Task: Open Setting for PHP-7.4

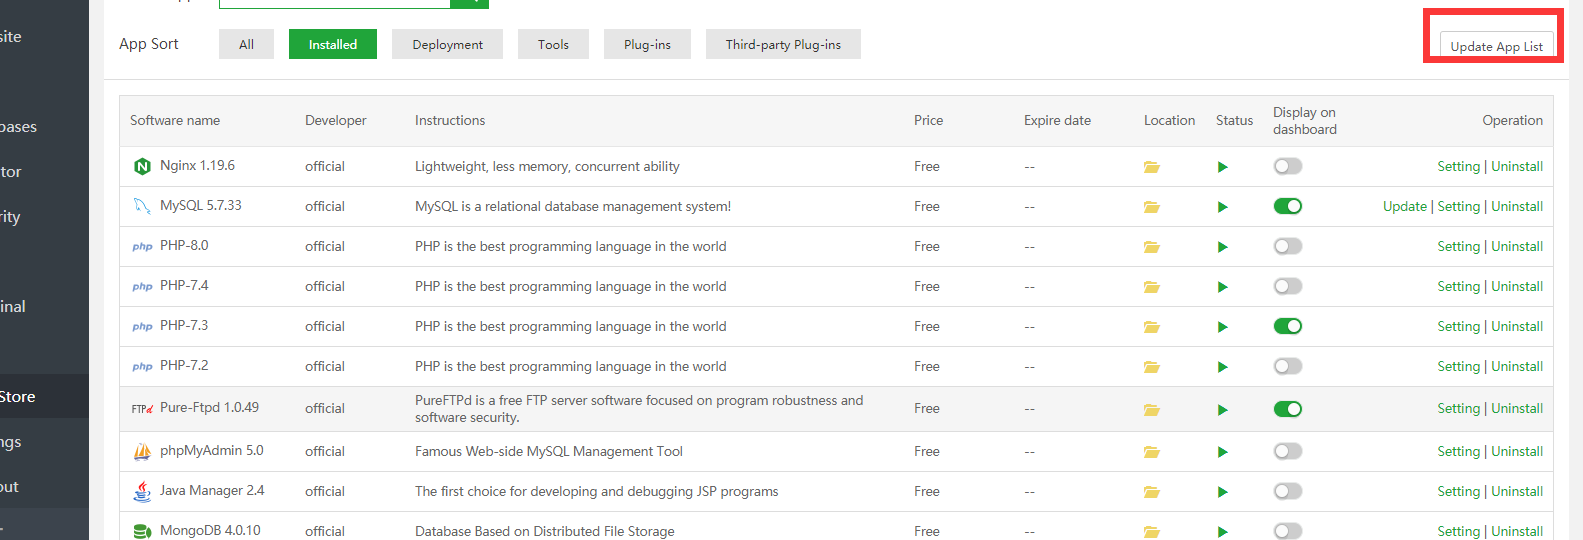Action: pos(1458,286)
